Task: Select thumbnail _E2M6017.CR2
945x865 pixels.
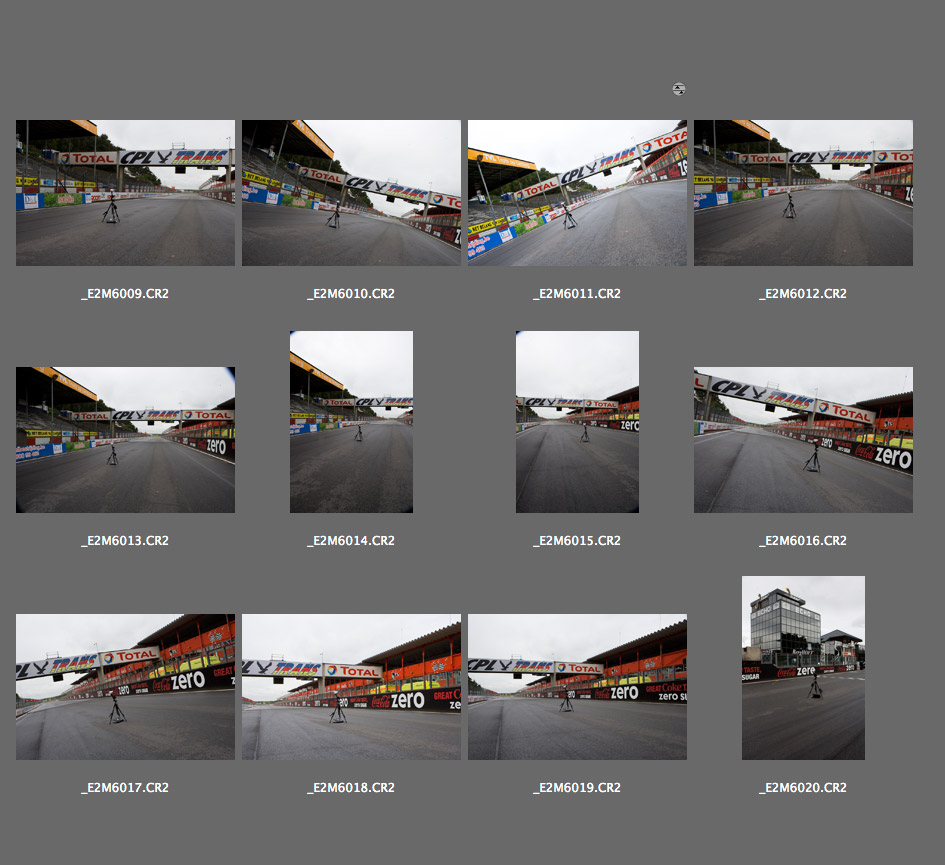Action: pyautogui.click(x=125, y=687)
